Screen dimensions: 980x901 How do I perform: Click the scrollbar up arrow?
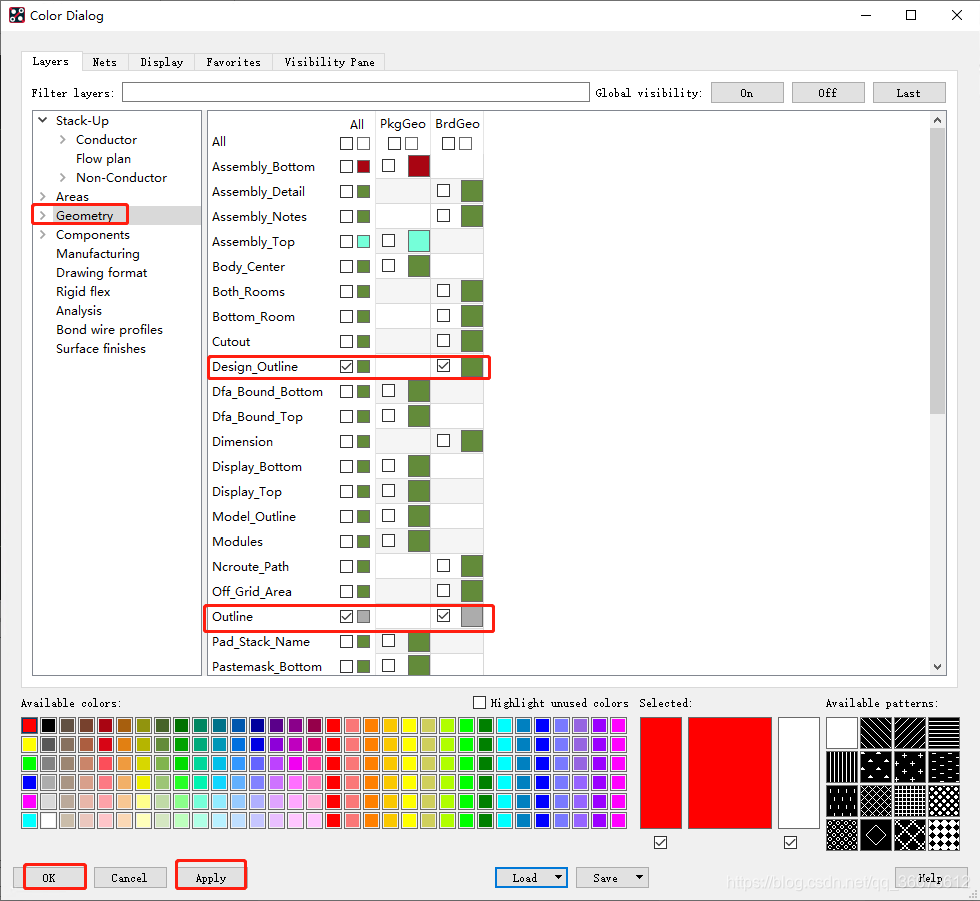click(x=937, y=120)
